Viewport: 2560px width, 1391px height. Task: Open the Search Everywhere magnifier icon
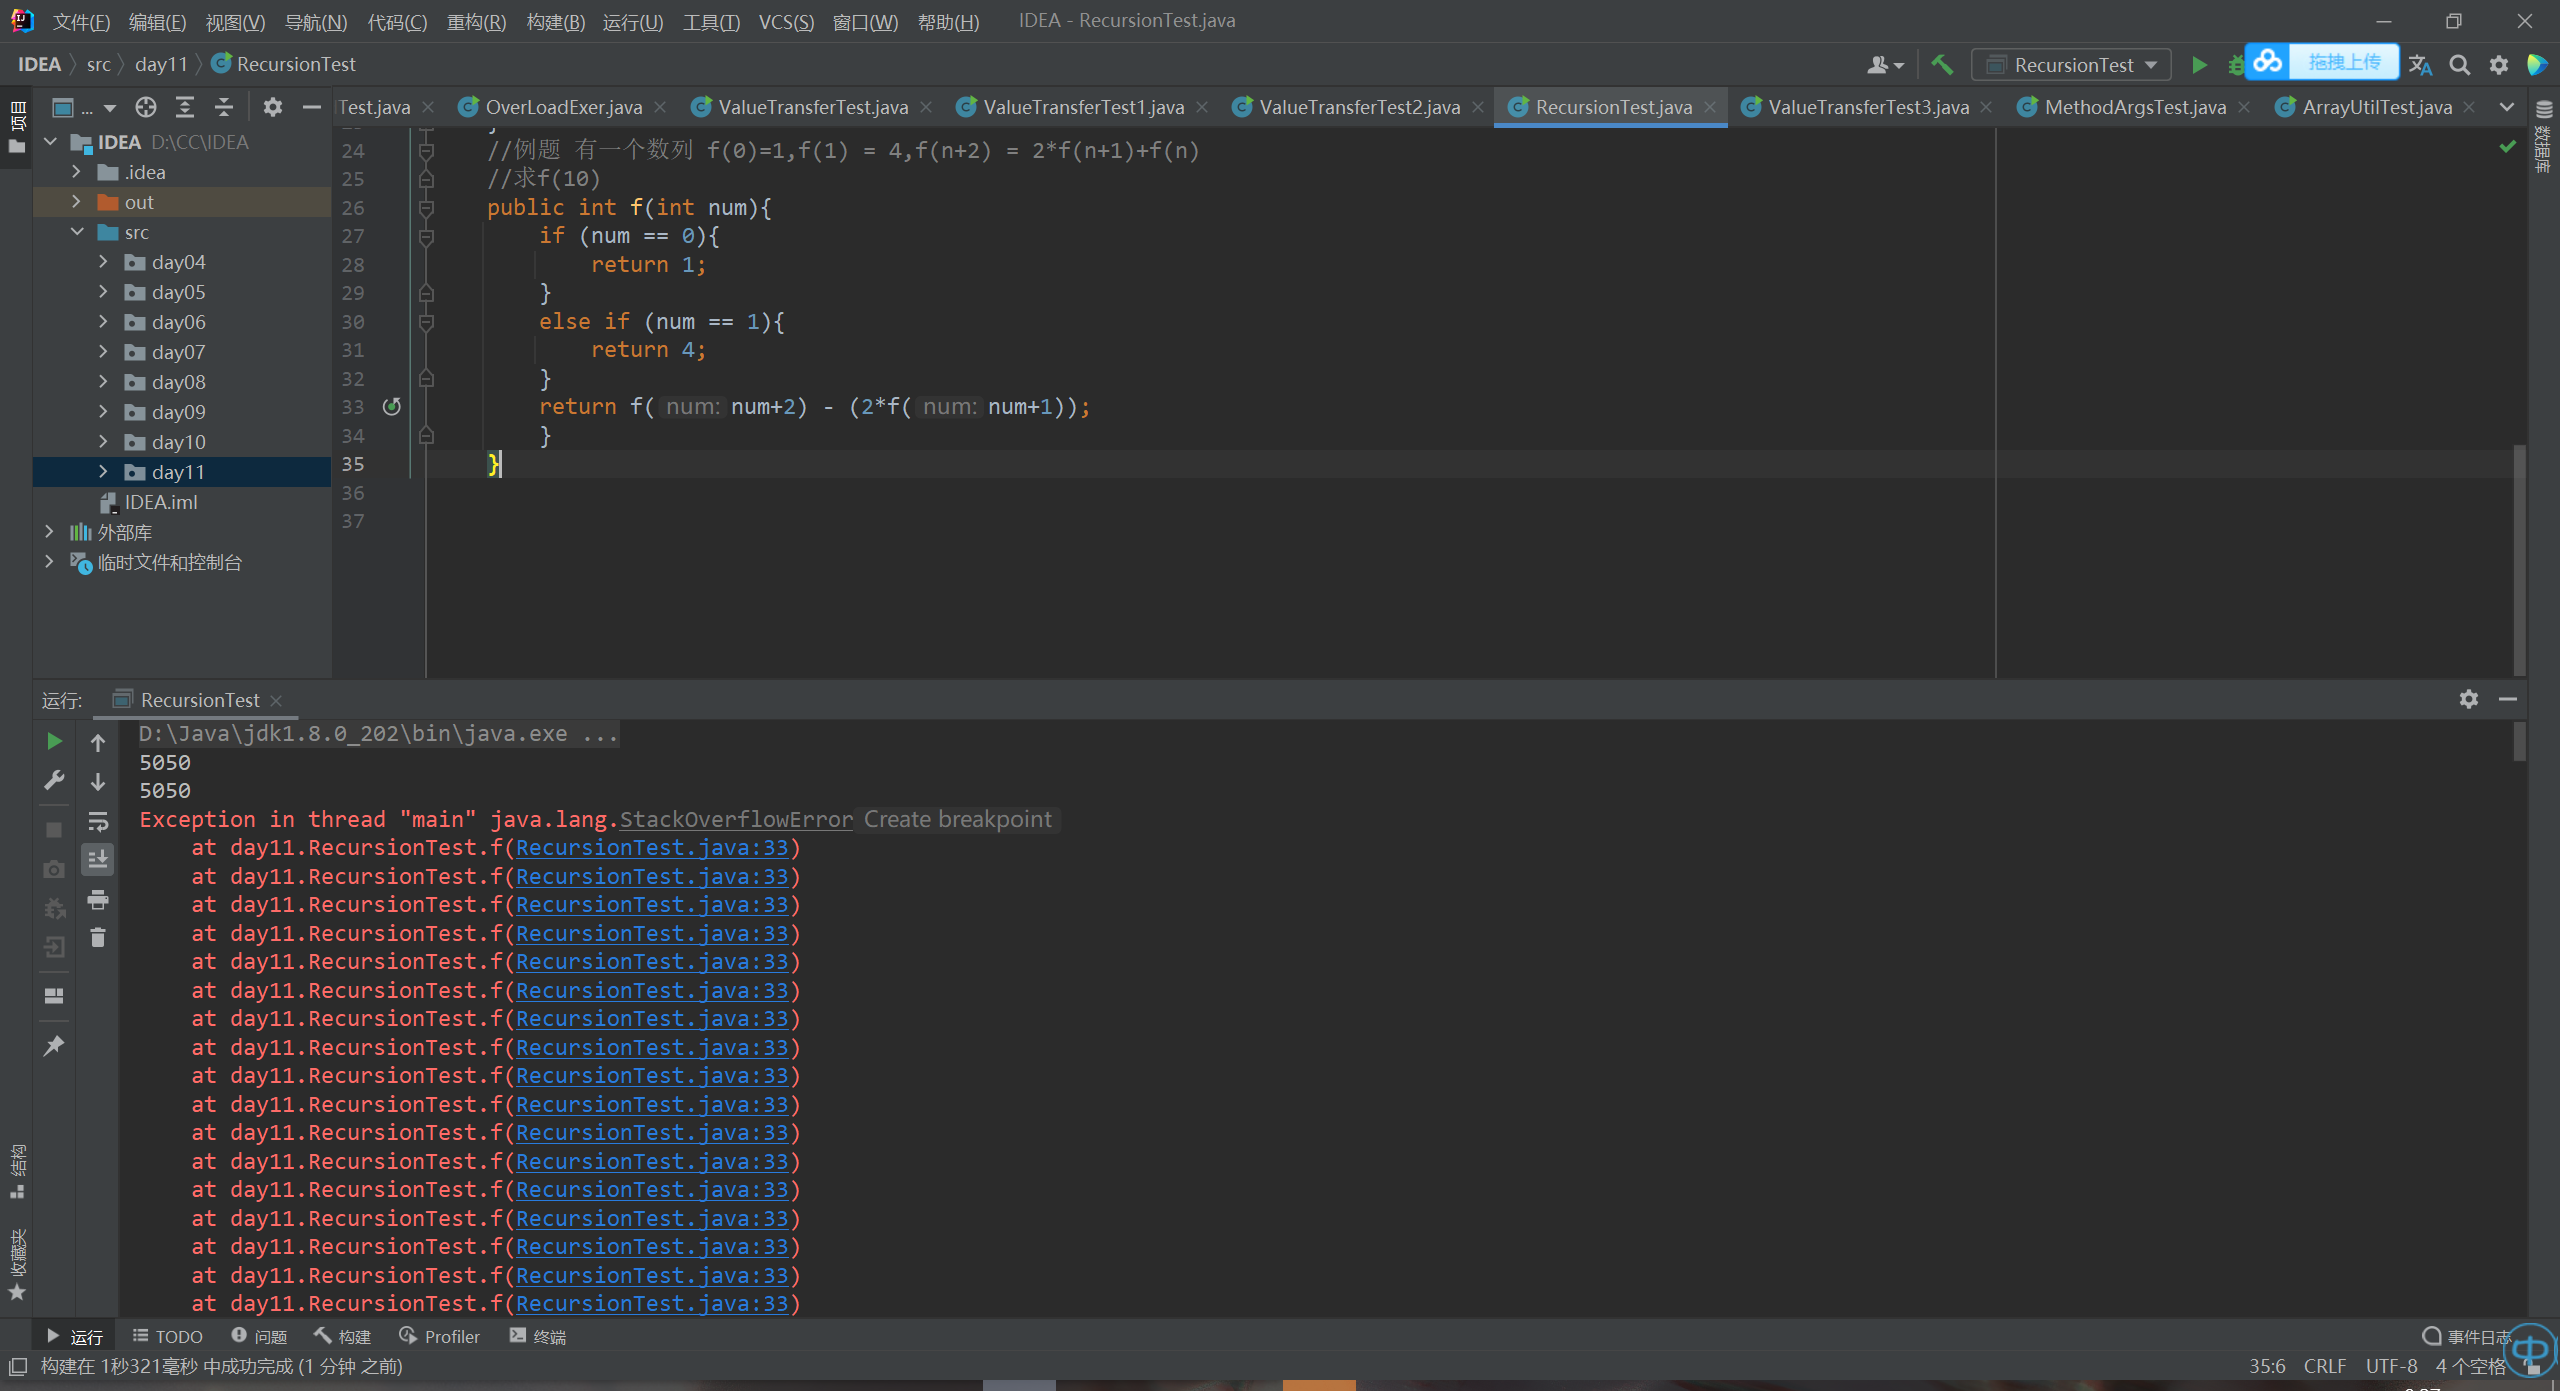[x=2459, y=65]
